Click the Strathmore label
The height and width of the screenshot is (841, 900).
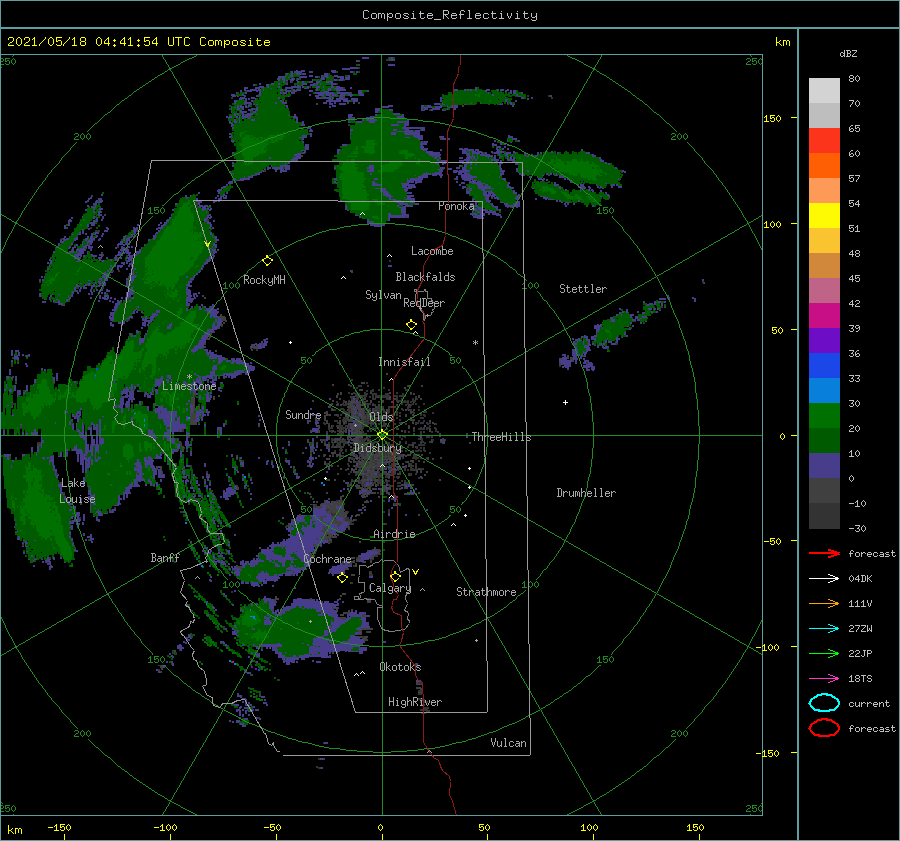point(486,592)
